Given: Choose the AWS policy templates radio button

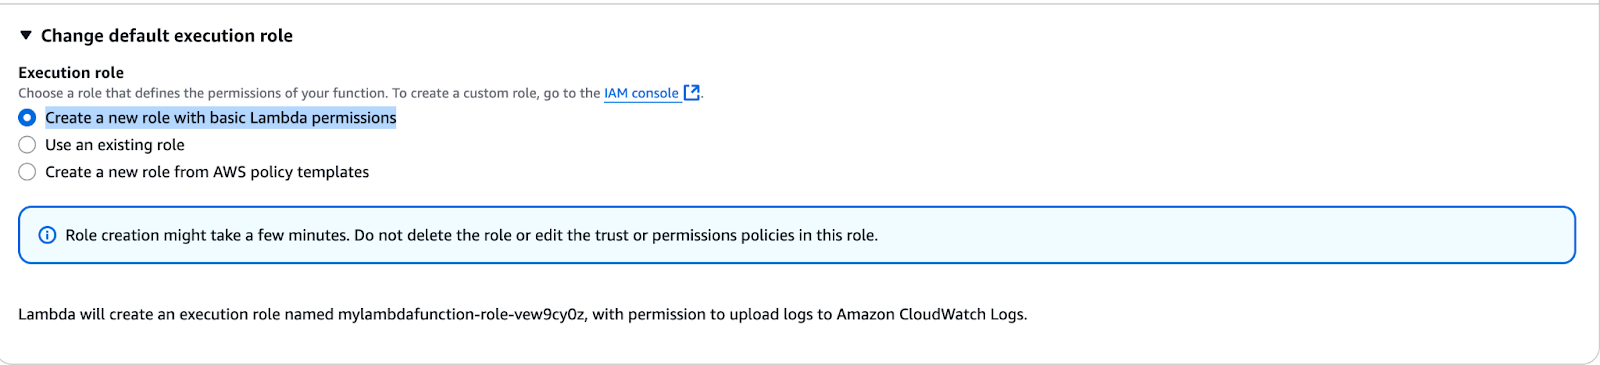Looking at the screenshot, I should pyautogui.click(x=27, y=172).
